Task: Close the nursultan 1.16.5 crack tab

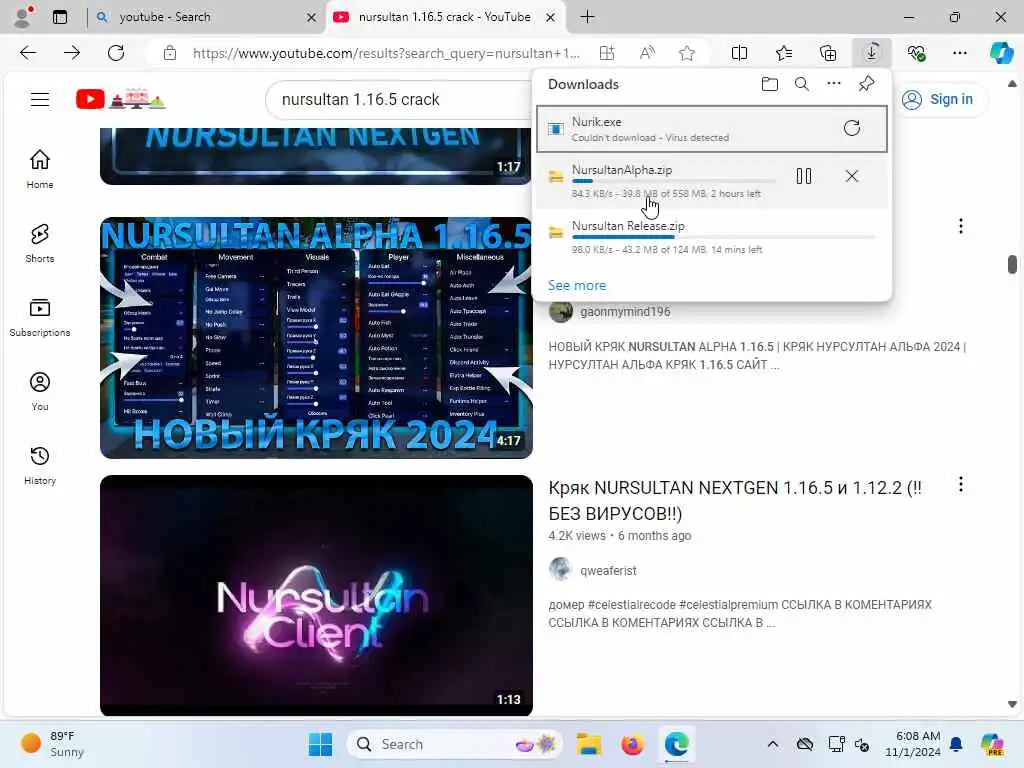Action: click(x=551, y=18)
